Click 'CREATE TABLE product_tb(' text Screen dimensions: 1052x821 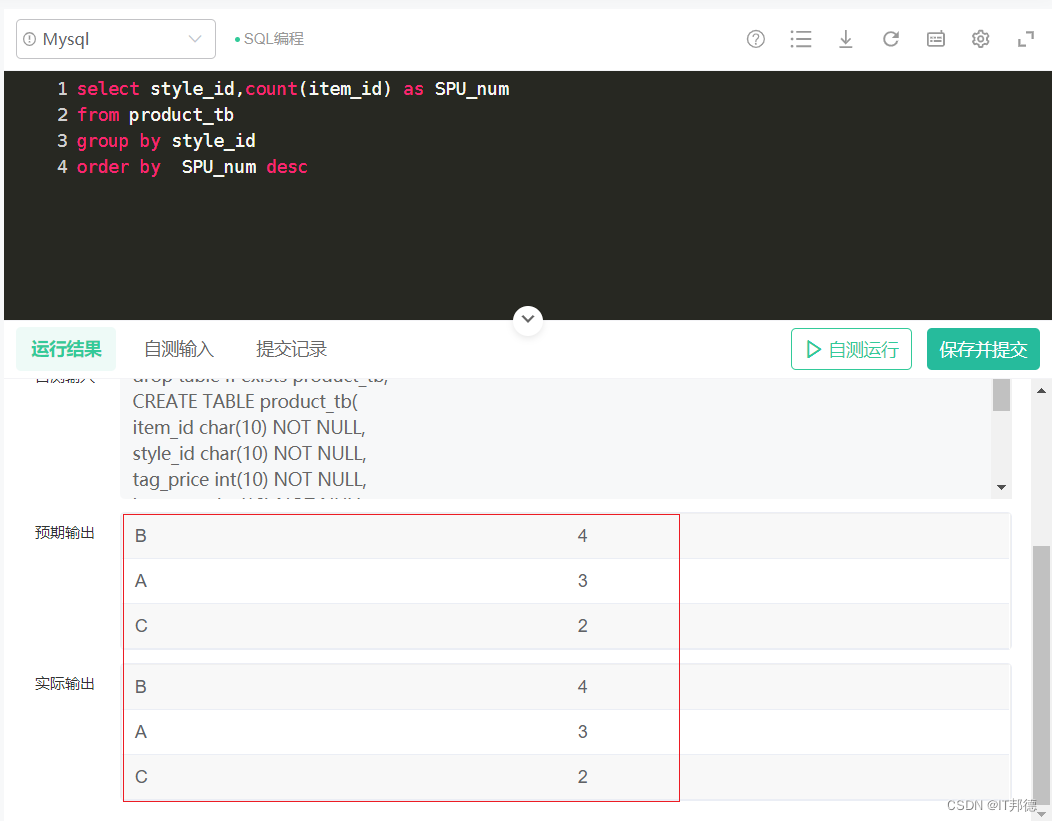246,401
